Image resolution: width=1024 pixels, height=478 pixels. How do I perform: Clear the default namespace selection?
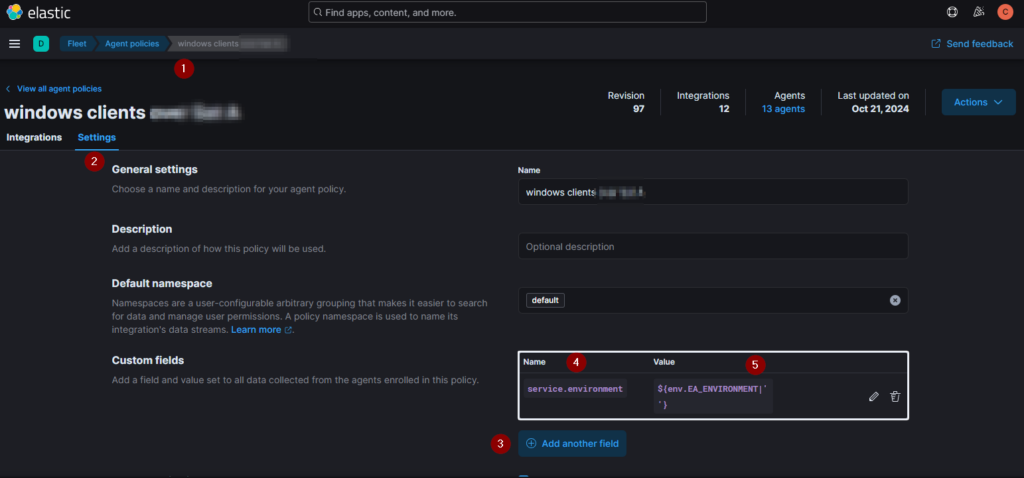pyautogui.click(x=895, y=300)
